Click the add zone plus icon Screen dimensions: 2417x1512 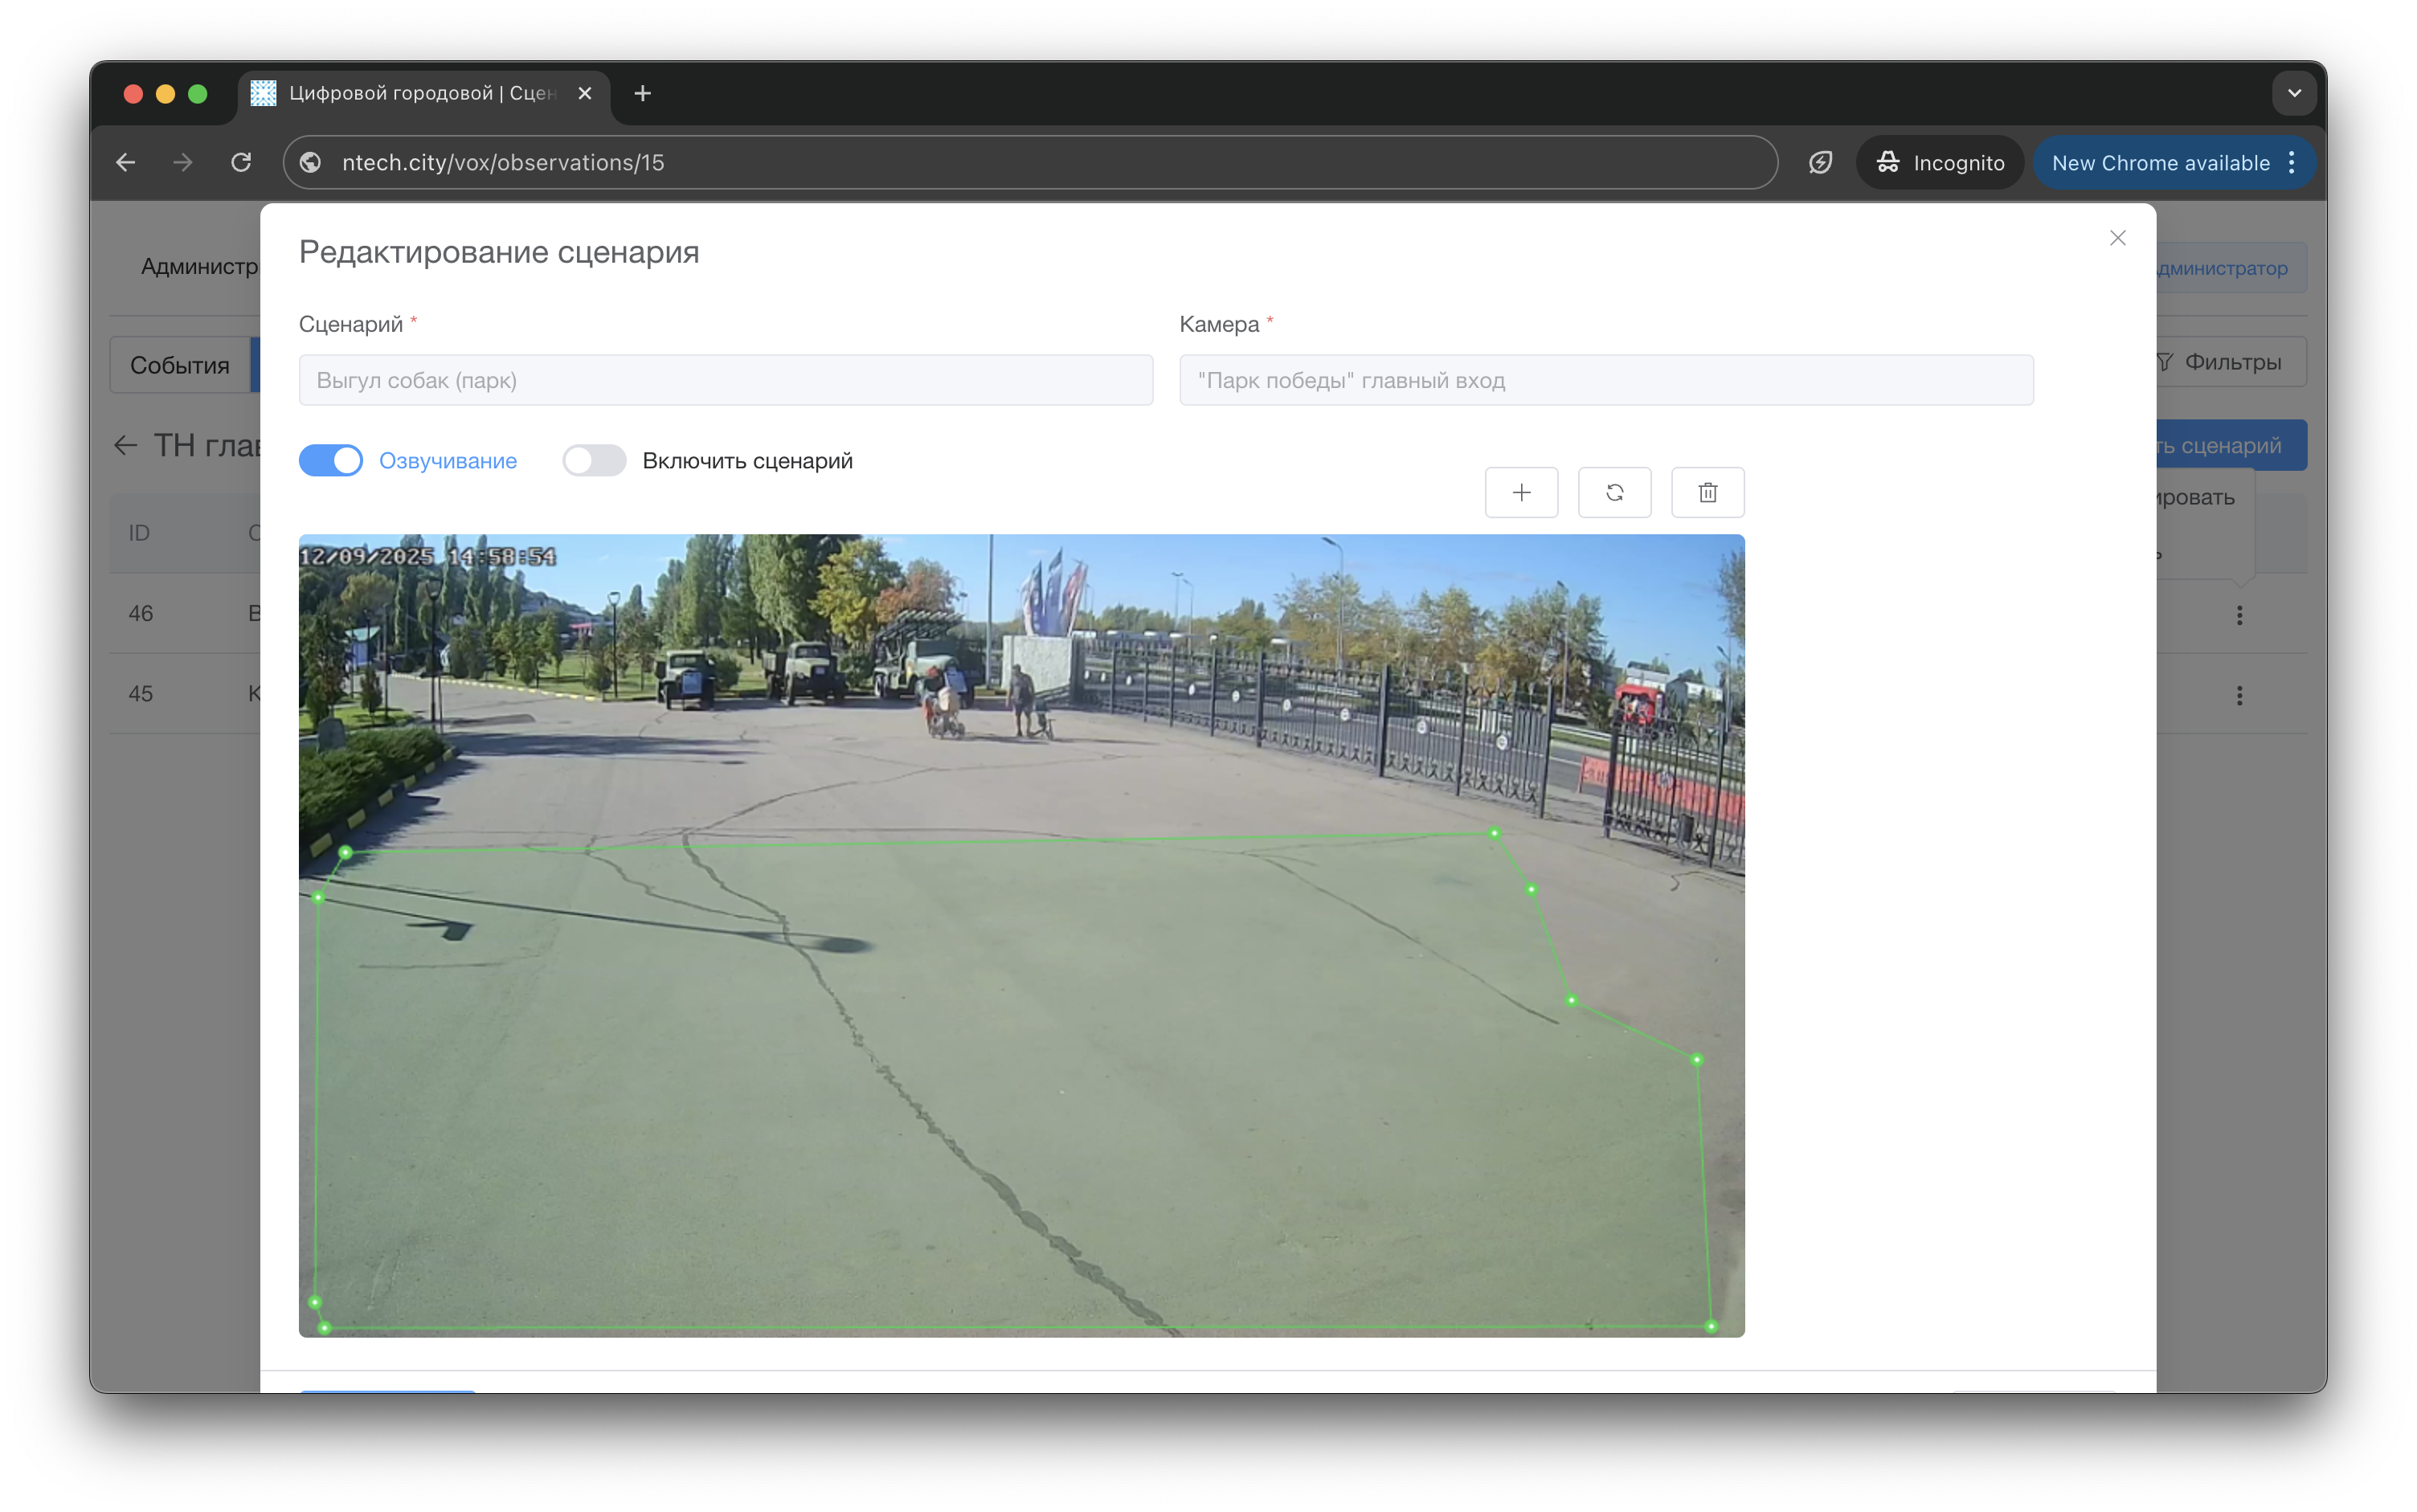click(1521, 492)
